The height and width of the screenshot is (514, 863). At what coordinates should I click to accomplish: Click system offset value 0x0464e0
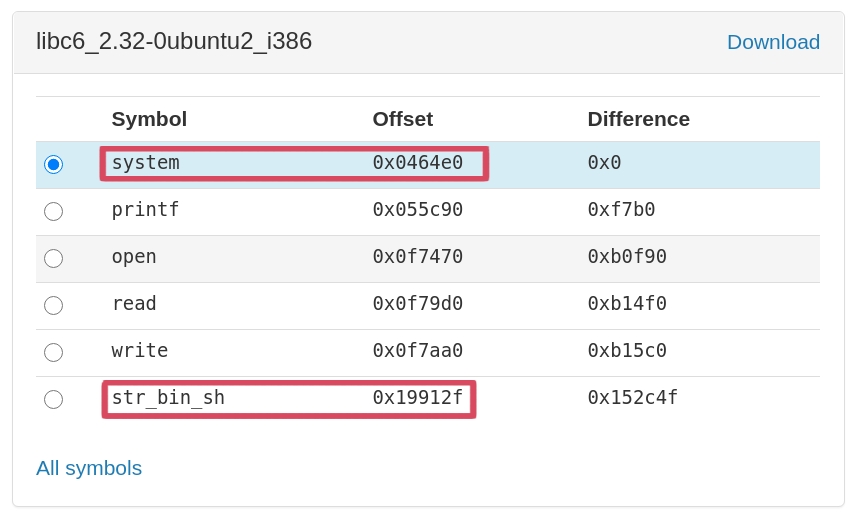(x=417, y=162)
